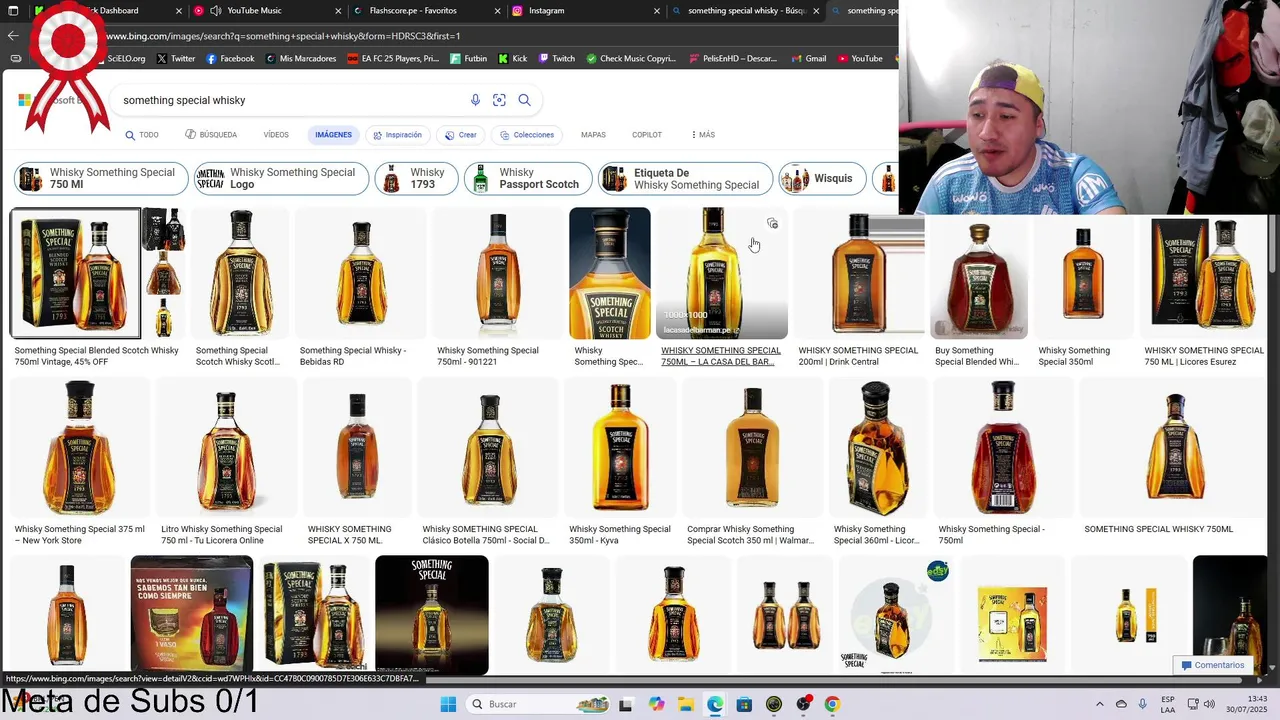Switch to Microsoft Edge in taskbar
1280x720 pixels.
coord(715,704)
